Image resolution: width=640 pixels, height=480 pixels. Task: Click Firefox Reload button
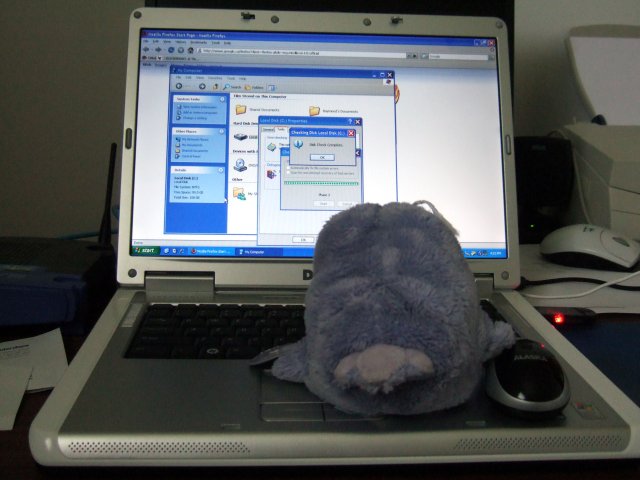pos(171,50)
